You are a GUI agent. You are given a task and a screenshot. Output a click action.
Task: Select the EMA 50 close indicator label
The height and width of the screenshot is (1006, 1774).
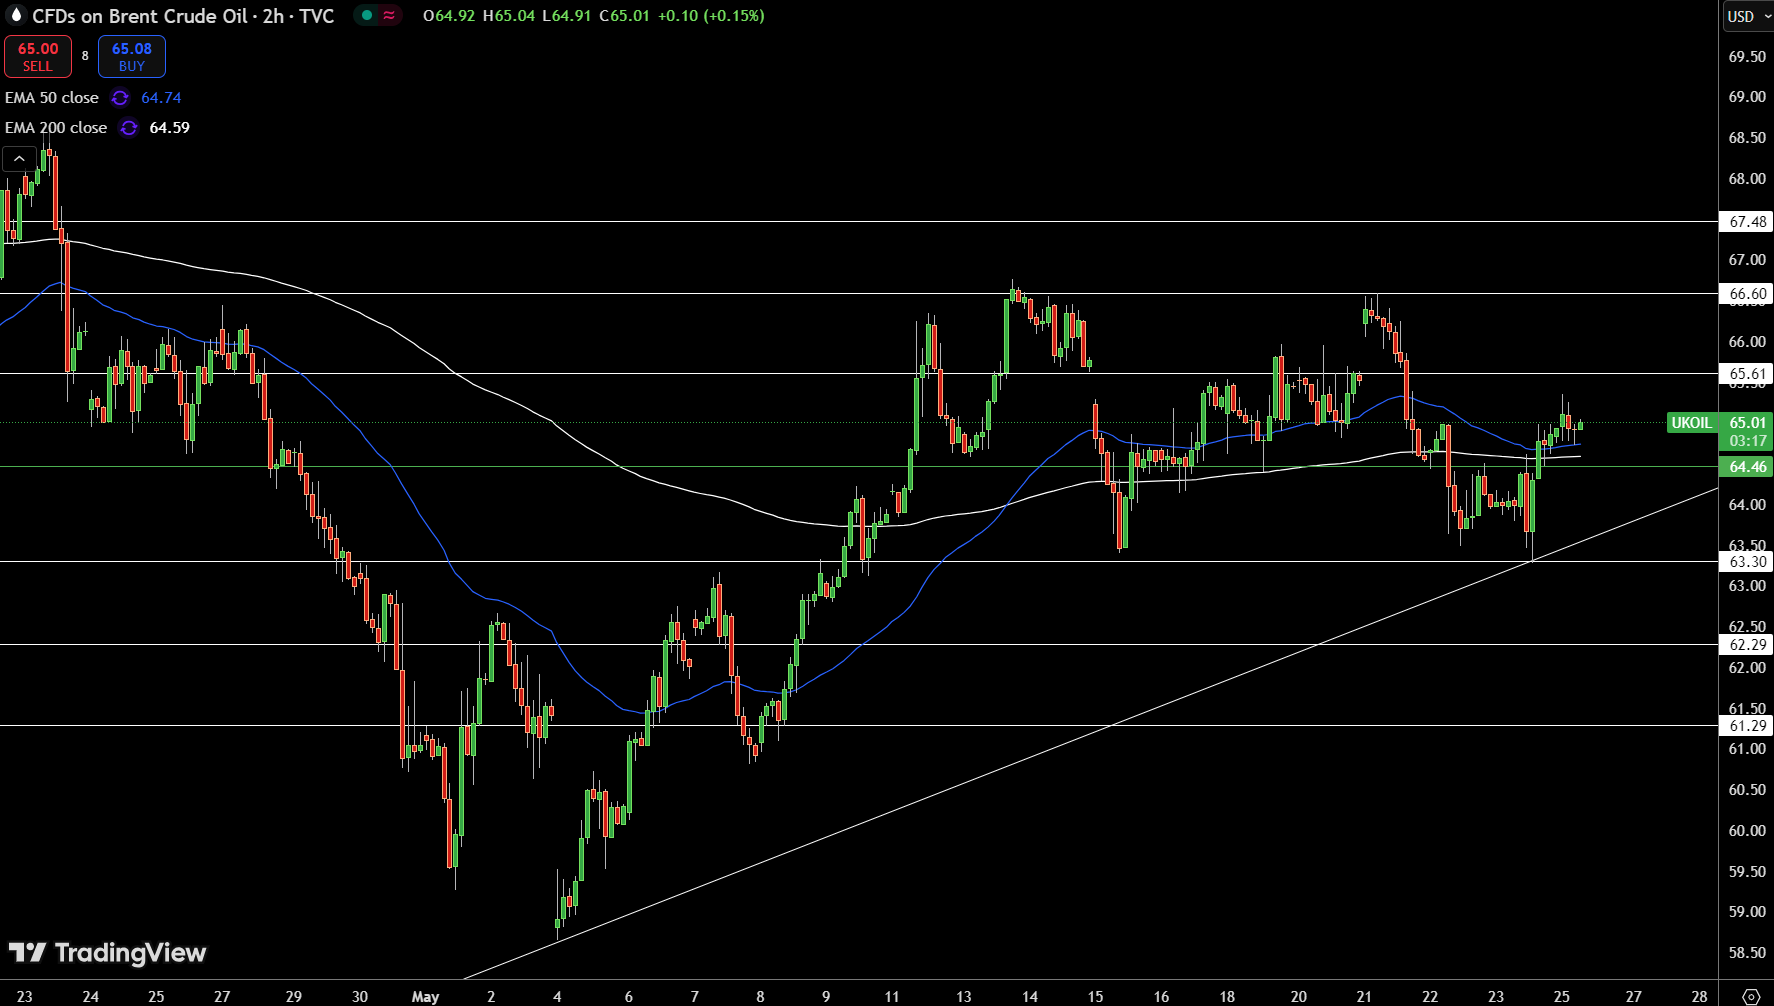[52, 98]
